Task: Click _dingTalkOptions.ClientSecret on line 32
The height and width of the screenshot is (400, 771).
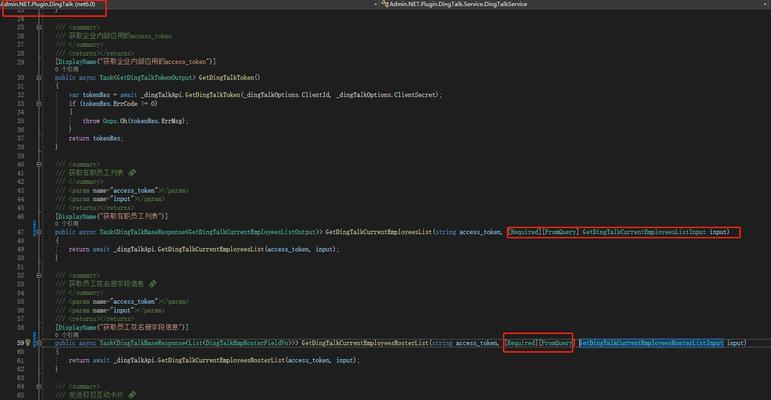Action: [388, 95]
